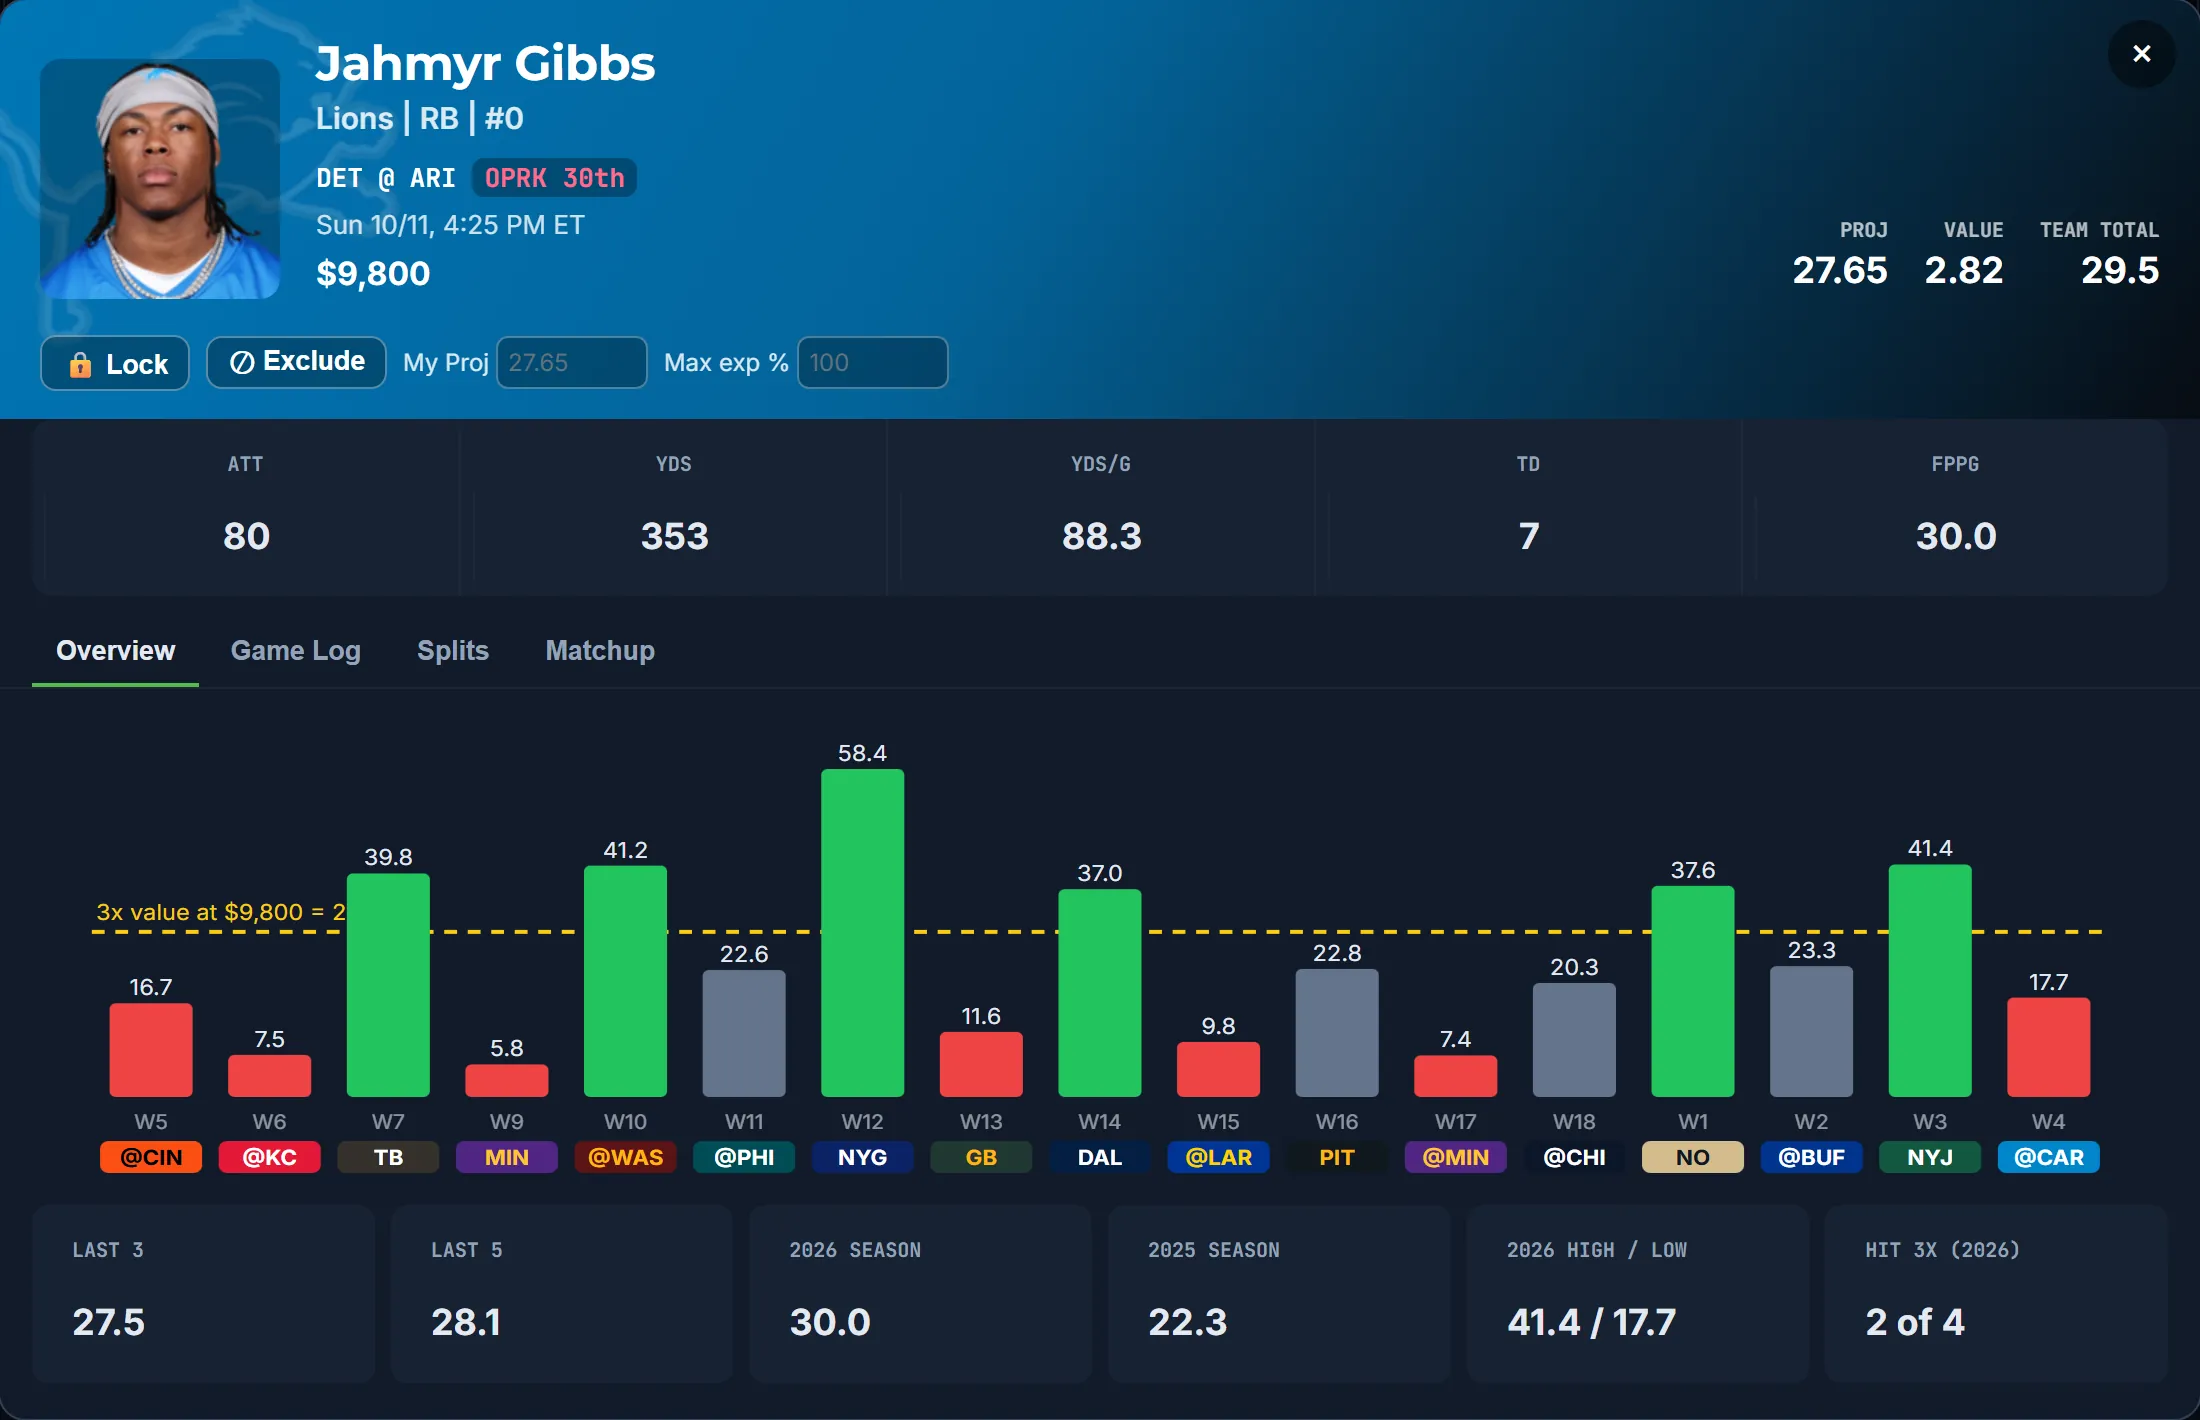The image size is (2200, 1420).
Task: Click the 2025 SEASON stat card
Action: pos(1279,1294)
